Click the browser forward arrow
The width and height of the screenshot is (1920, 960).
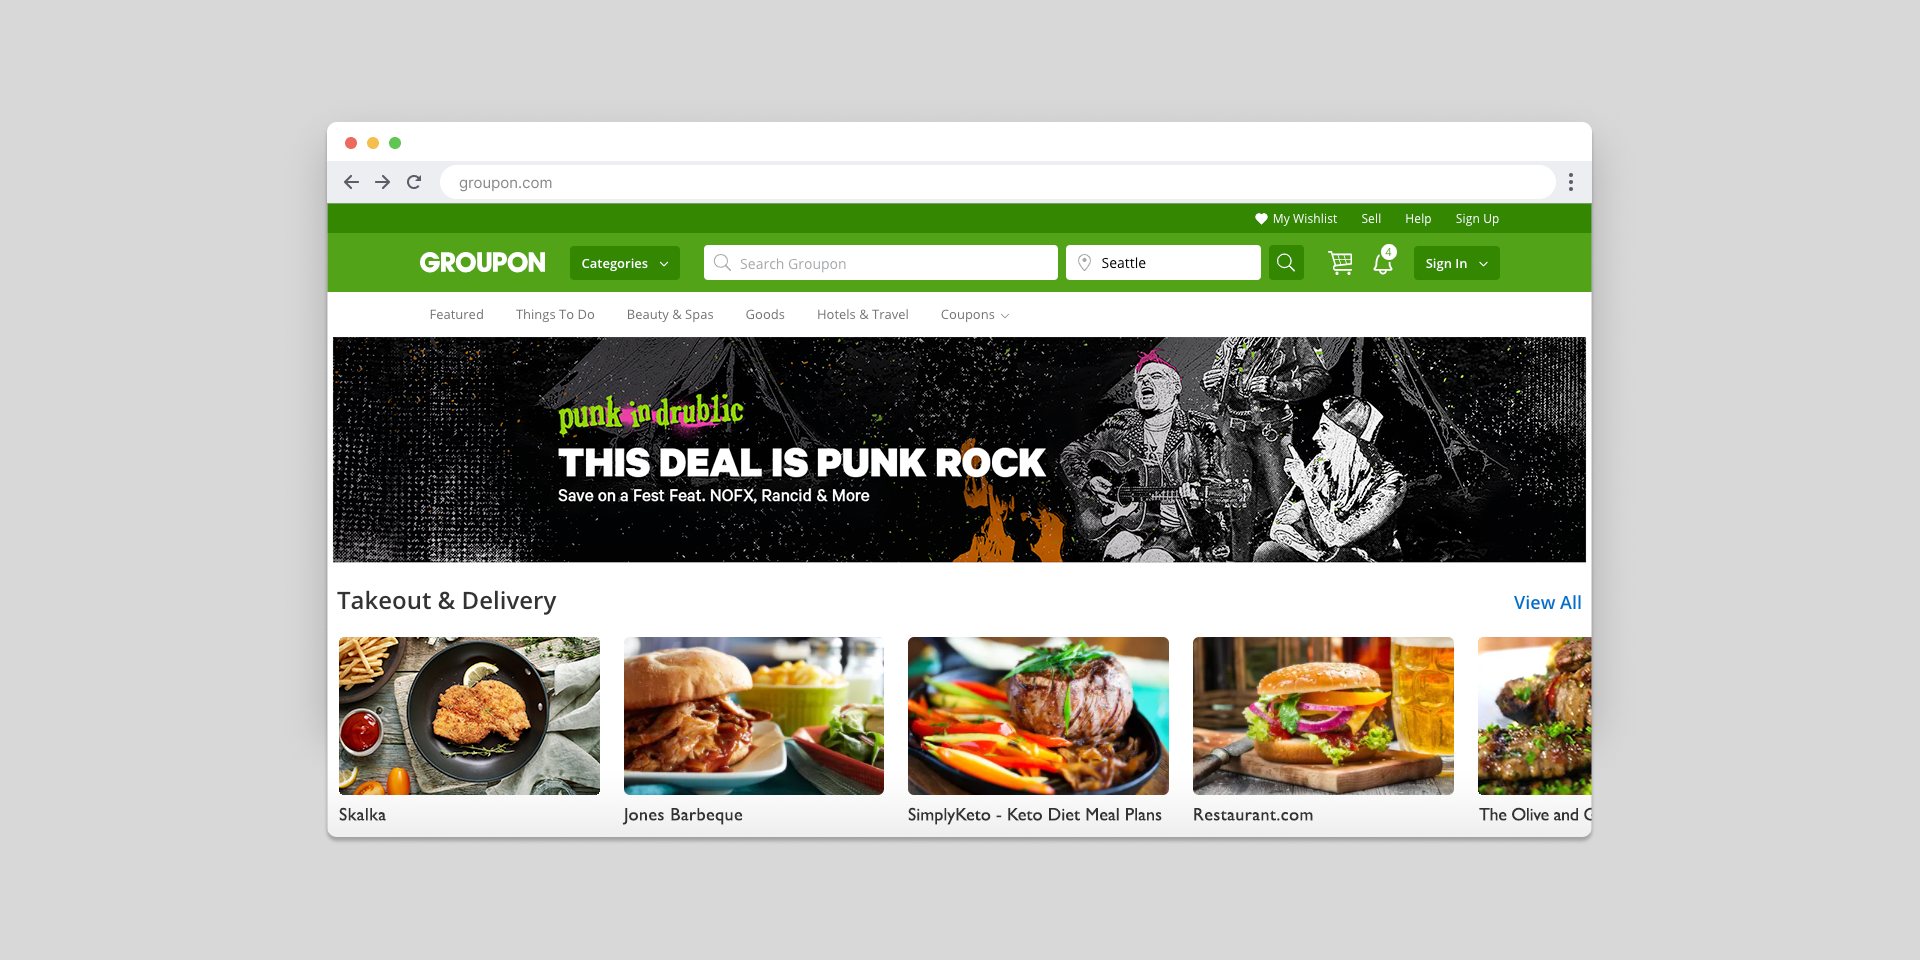pos(382,182)
